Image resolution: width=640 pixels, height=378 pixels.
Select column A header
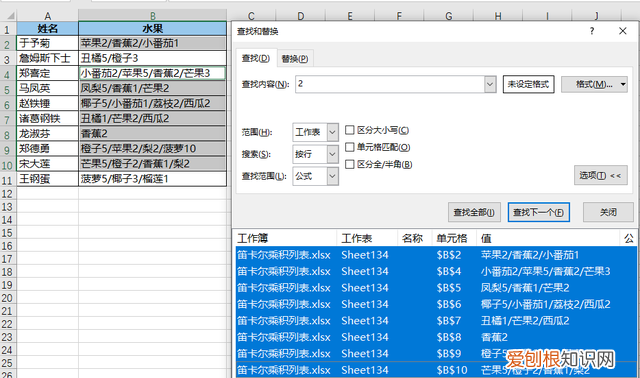click(47, 16)
